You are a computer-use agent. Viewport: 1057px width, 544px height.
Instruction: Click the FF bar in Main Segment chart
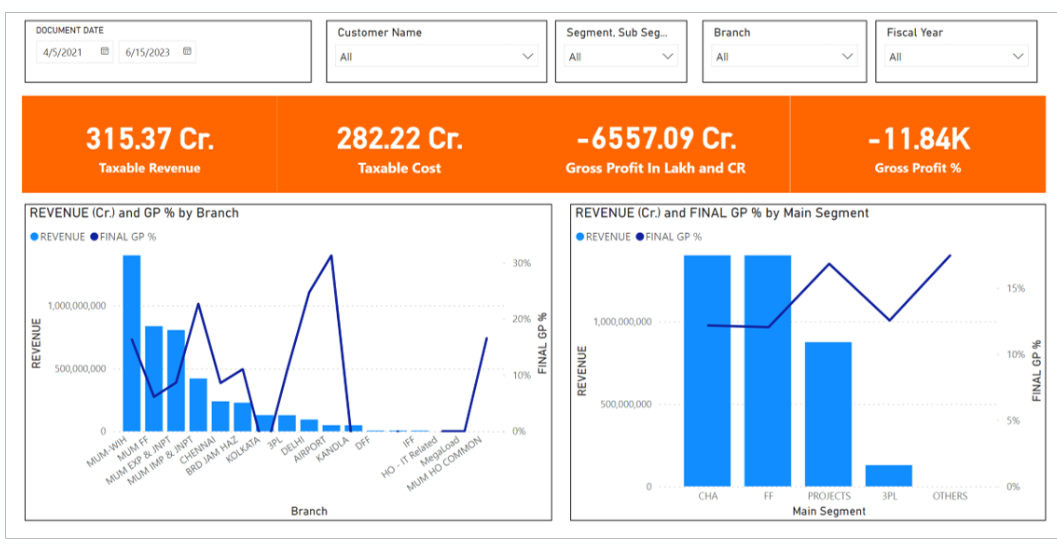767,370
